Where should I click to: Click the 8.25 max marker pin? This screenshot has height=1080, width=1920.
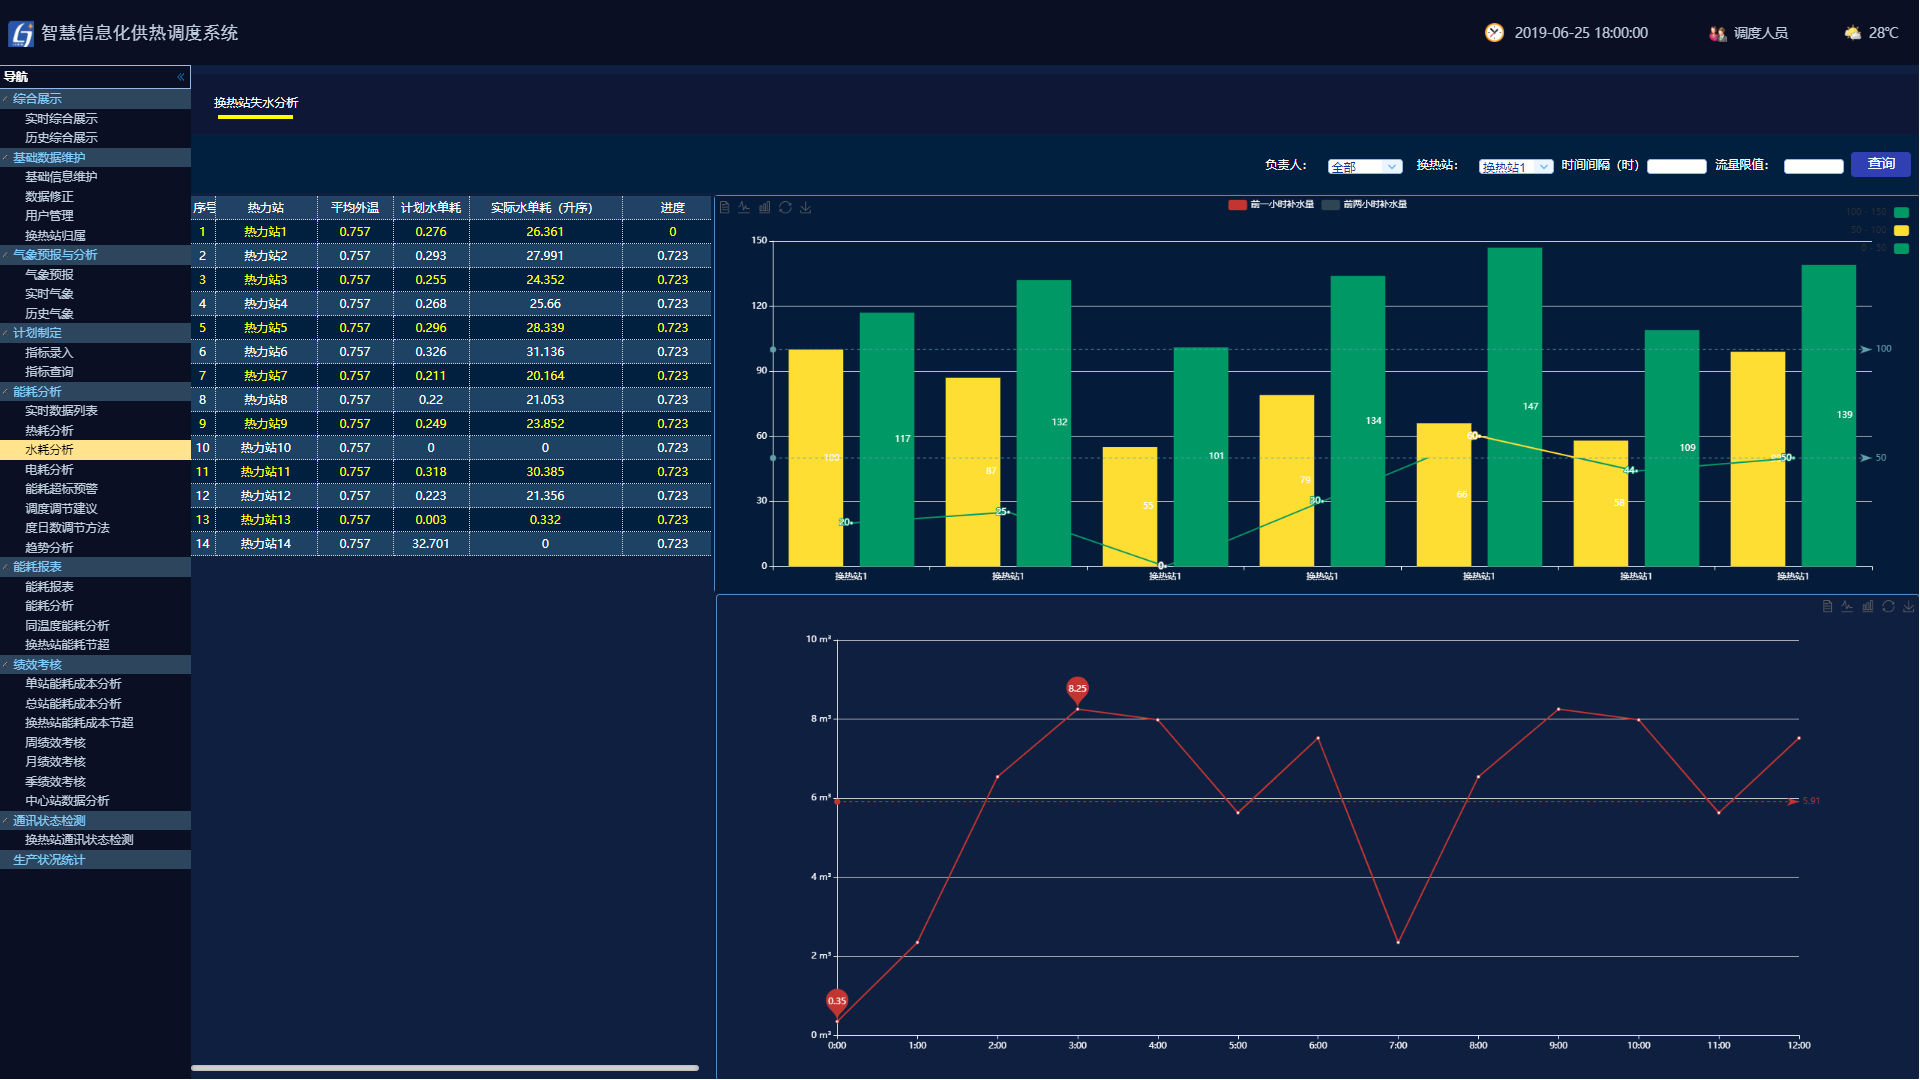[x=1077, y=690]
